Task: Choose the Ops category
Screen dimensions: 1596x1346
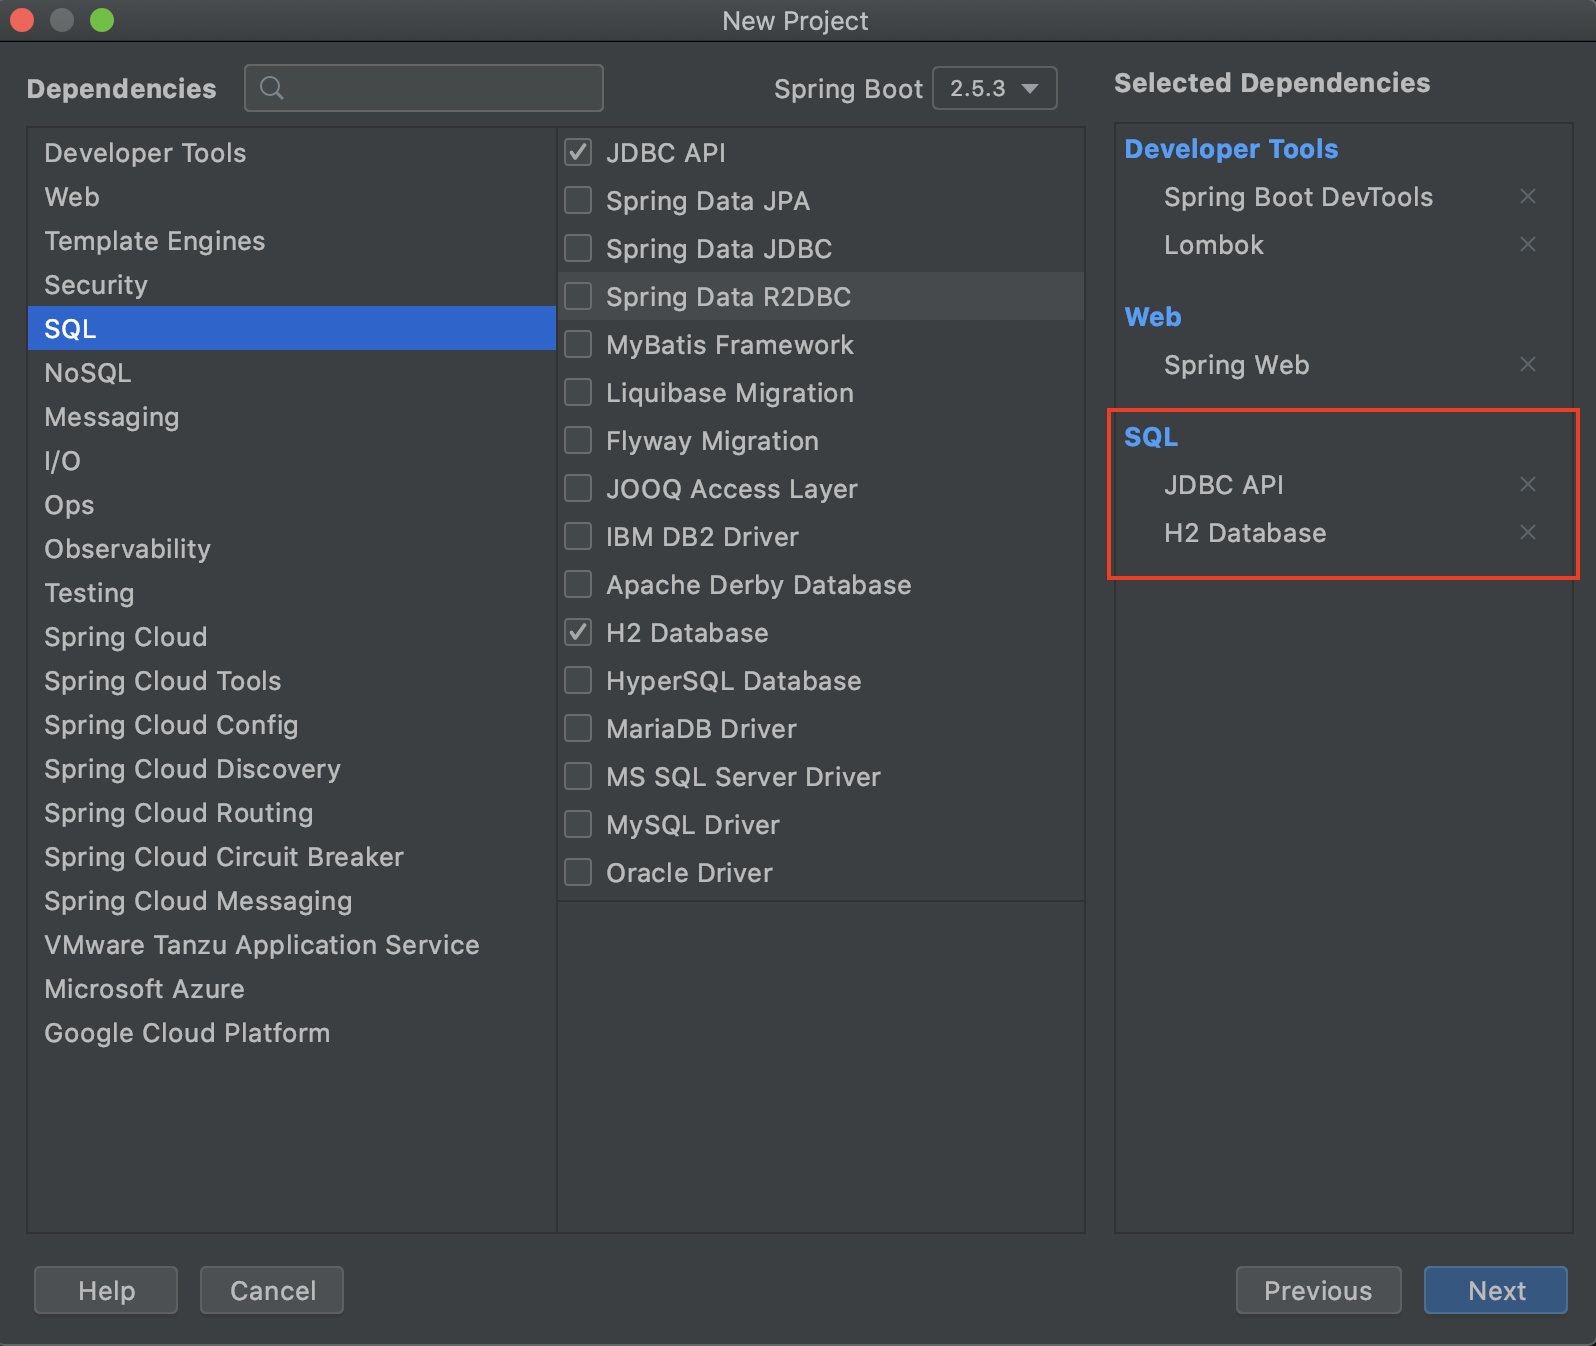Action: (x=291, y=504)
